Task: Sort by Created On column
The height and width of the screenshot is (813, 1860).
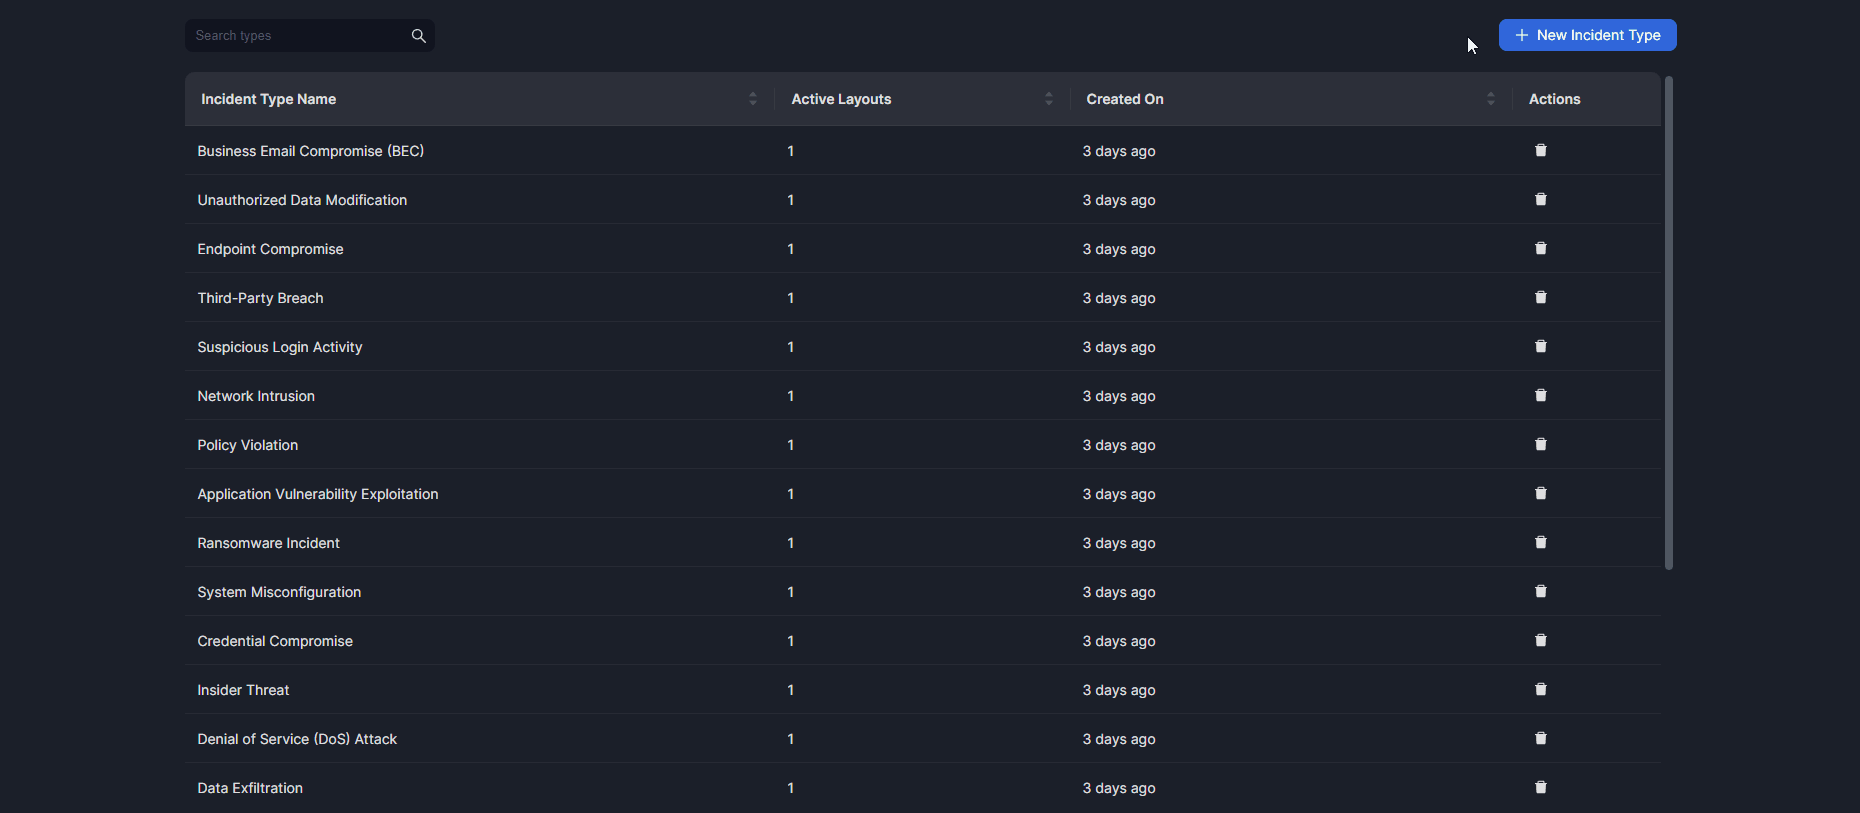Action: 1490,99
